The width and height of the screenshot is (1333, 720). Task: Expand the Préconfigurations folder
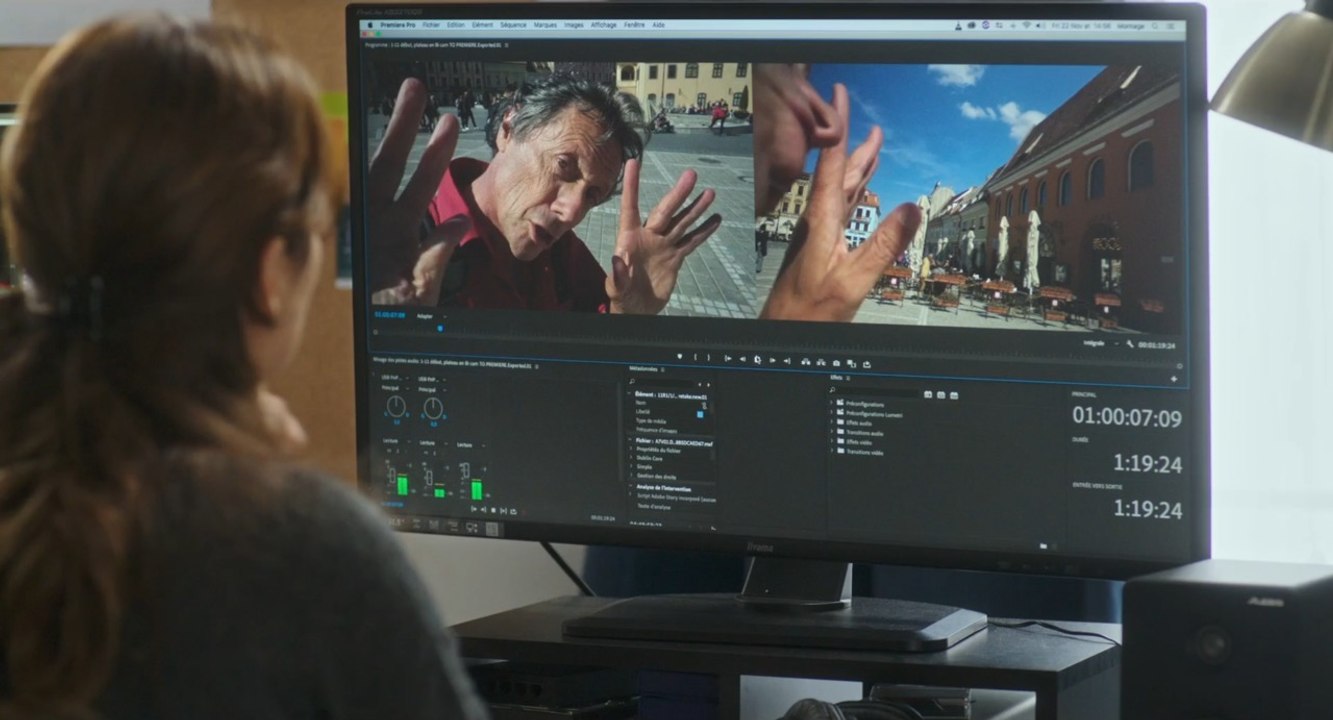click(831, 404)
